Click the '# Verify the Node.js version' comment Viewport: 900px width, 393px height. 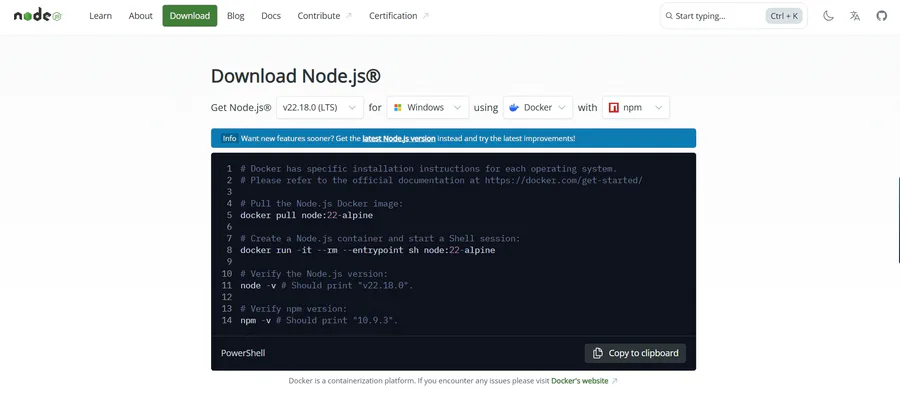[314, 274]
